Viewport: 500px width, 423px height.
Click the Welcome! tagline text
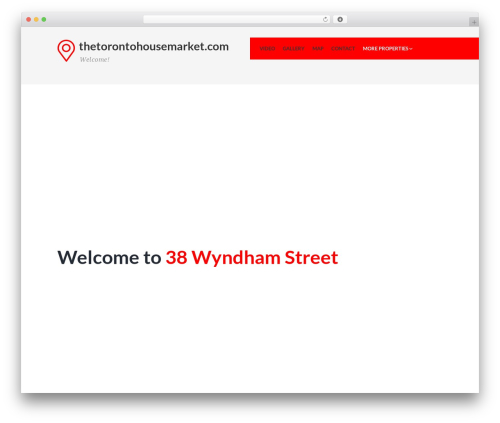click(x=95, y=60)
